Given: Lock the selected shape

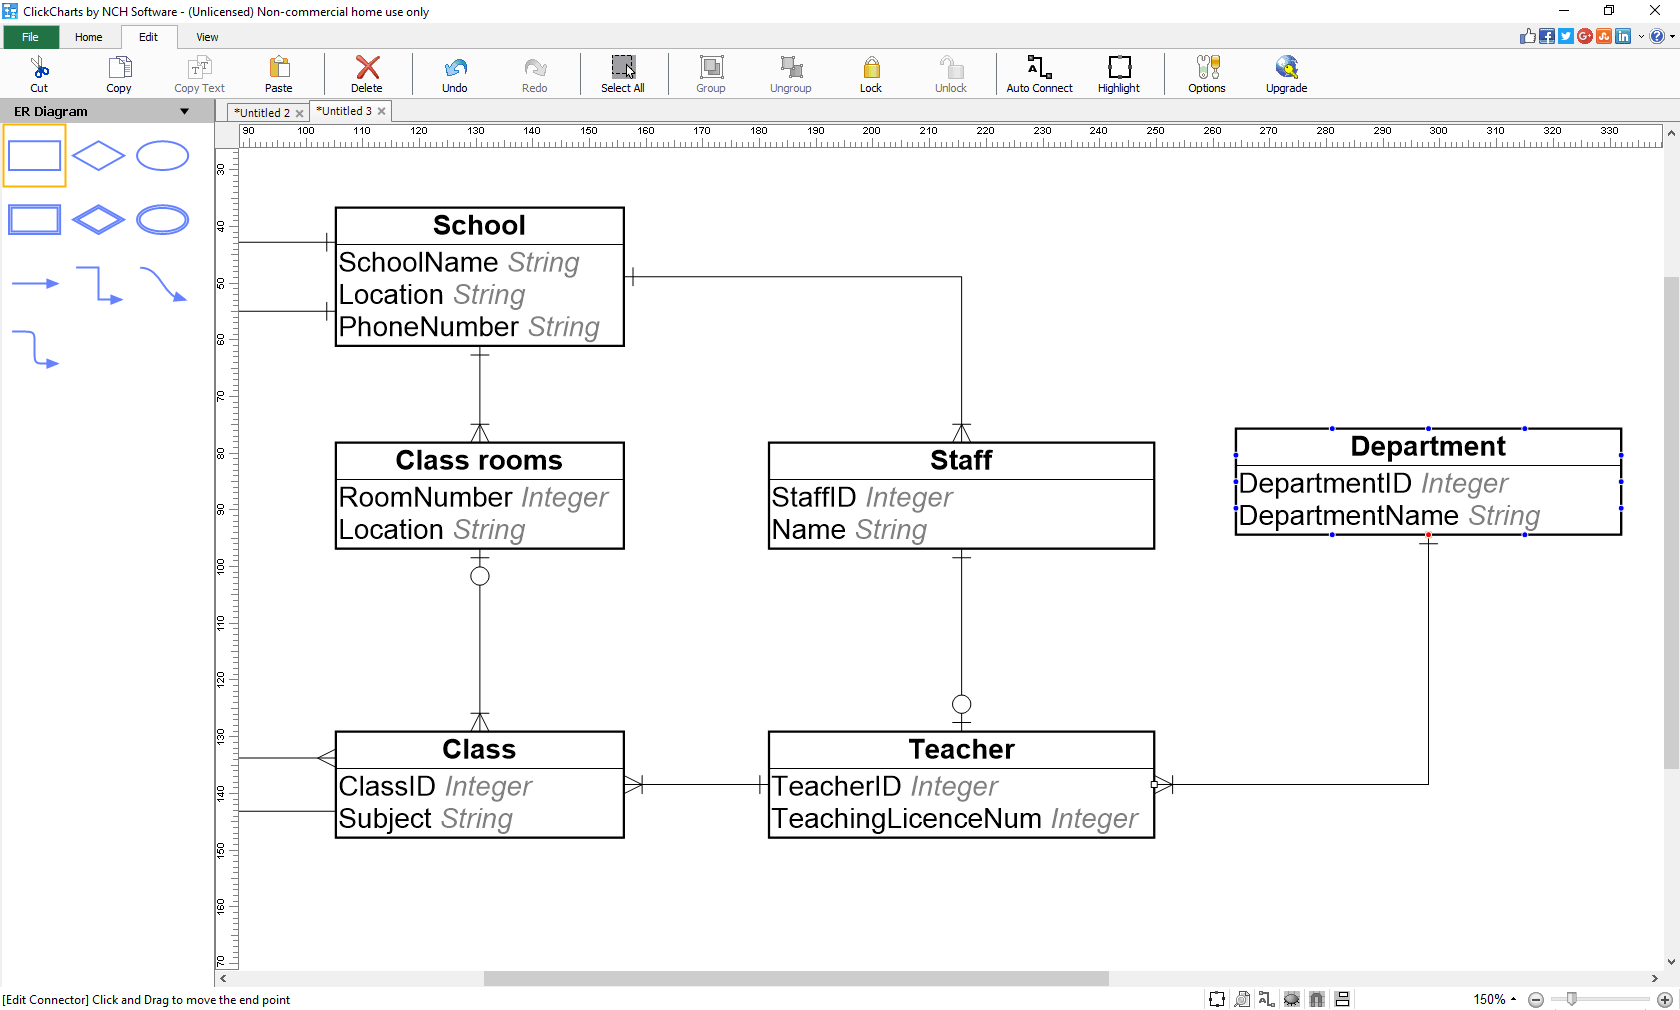Looking at the screenshot, I should point(870,73).
